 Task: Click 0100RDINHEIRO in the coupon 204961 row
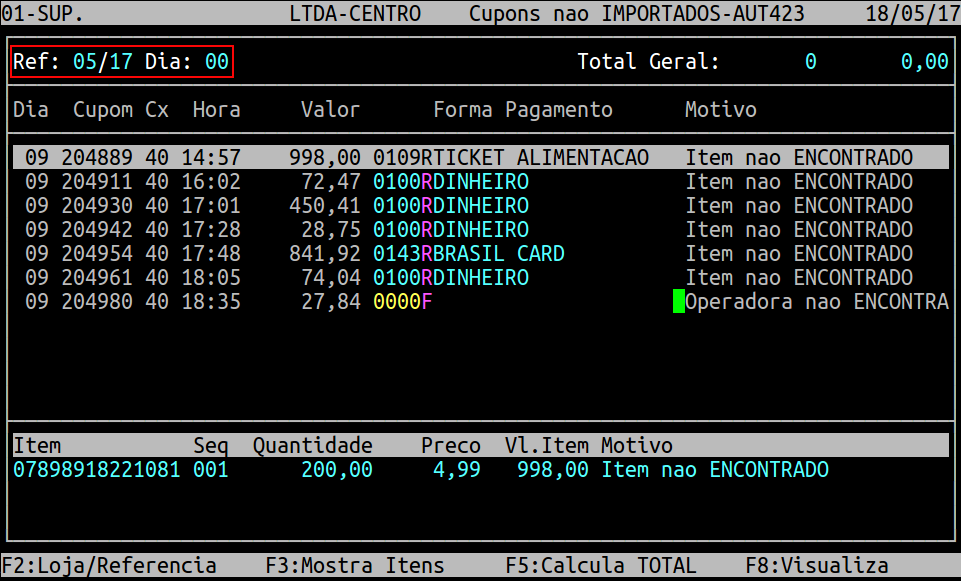[x=450, y=278]
